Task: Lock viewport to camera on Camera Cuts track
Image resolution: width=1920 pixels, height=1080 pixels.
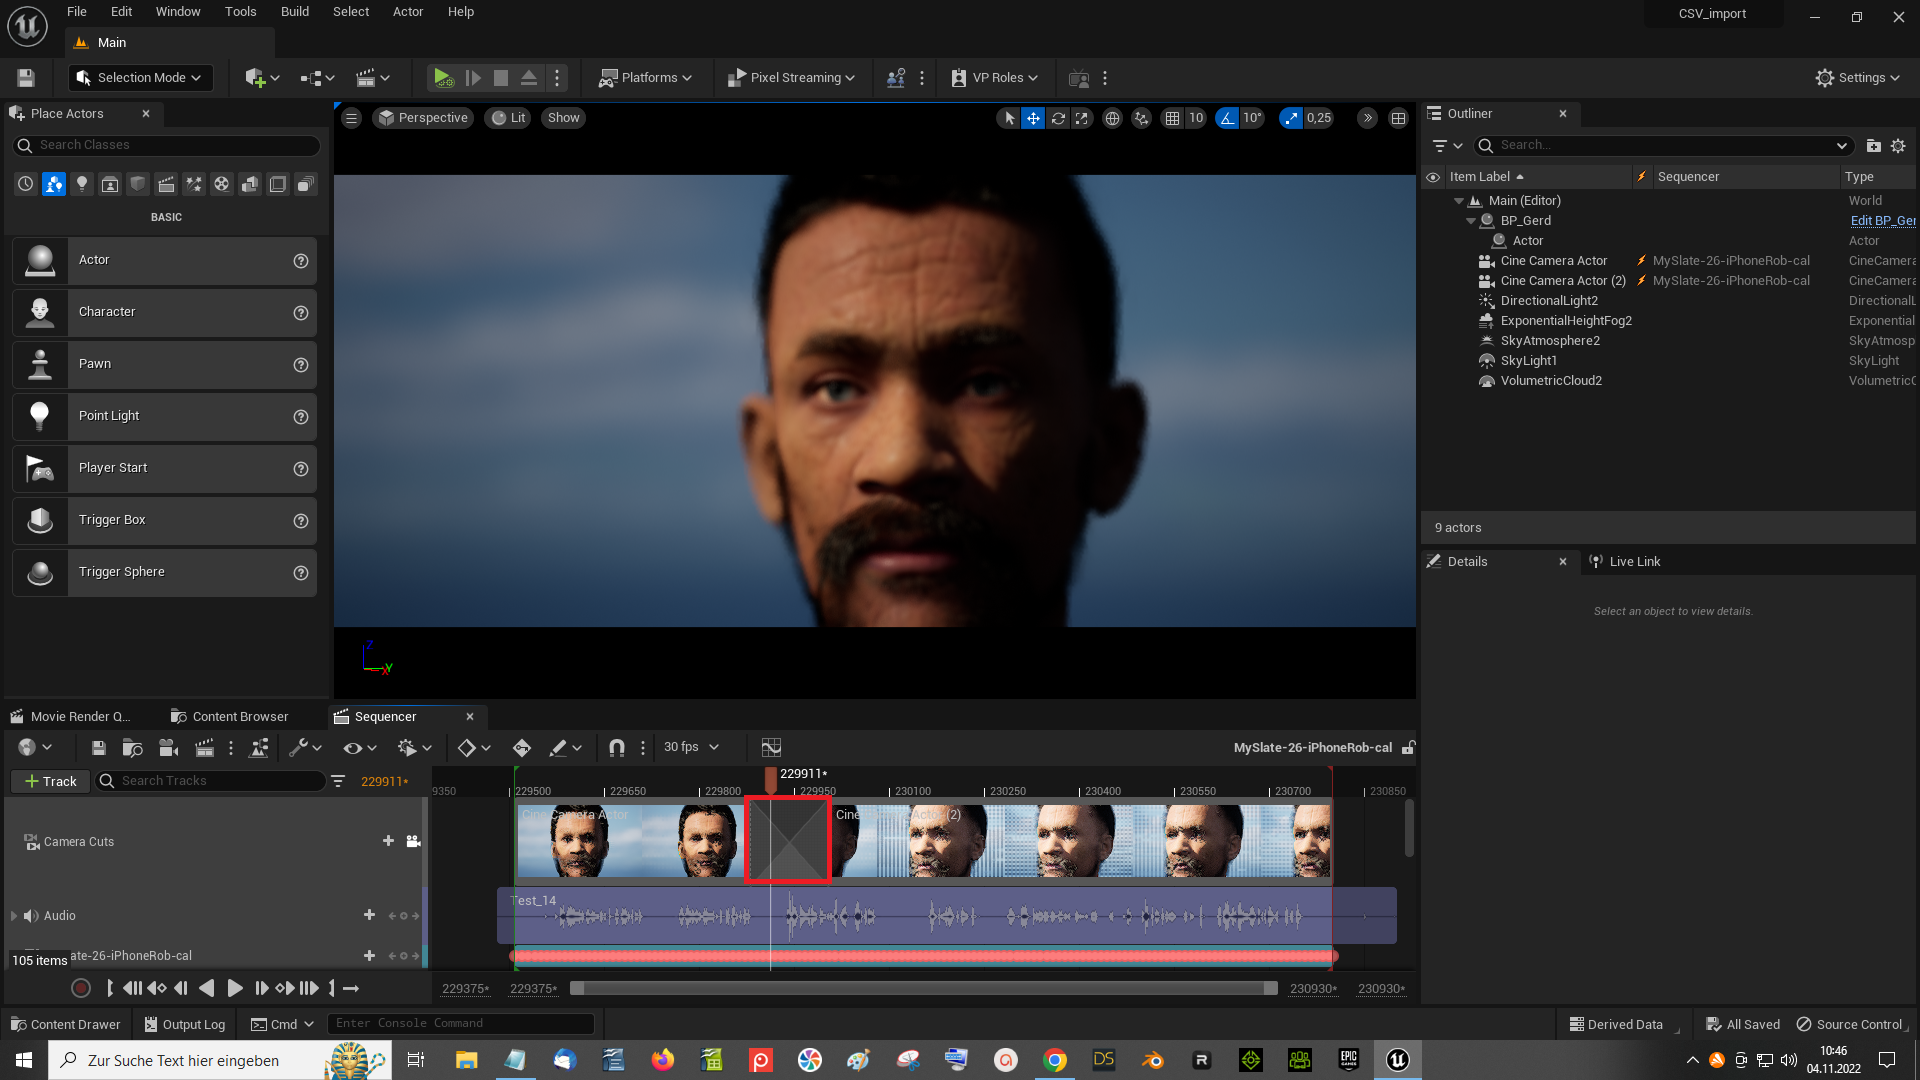Action: click(x=413, y=842)
